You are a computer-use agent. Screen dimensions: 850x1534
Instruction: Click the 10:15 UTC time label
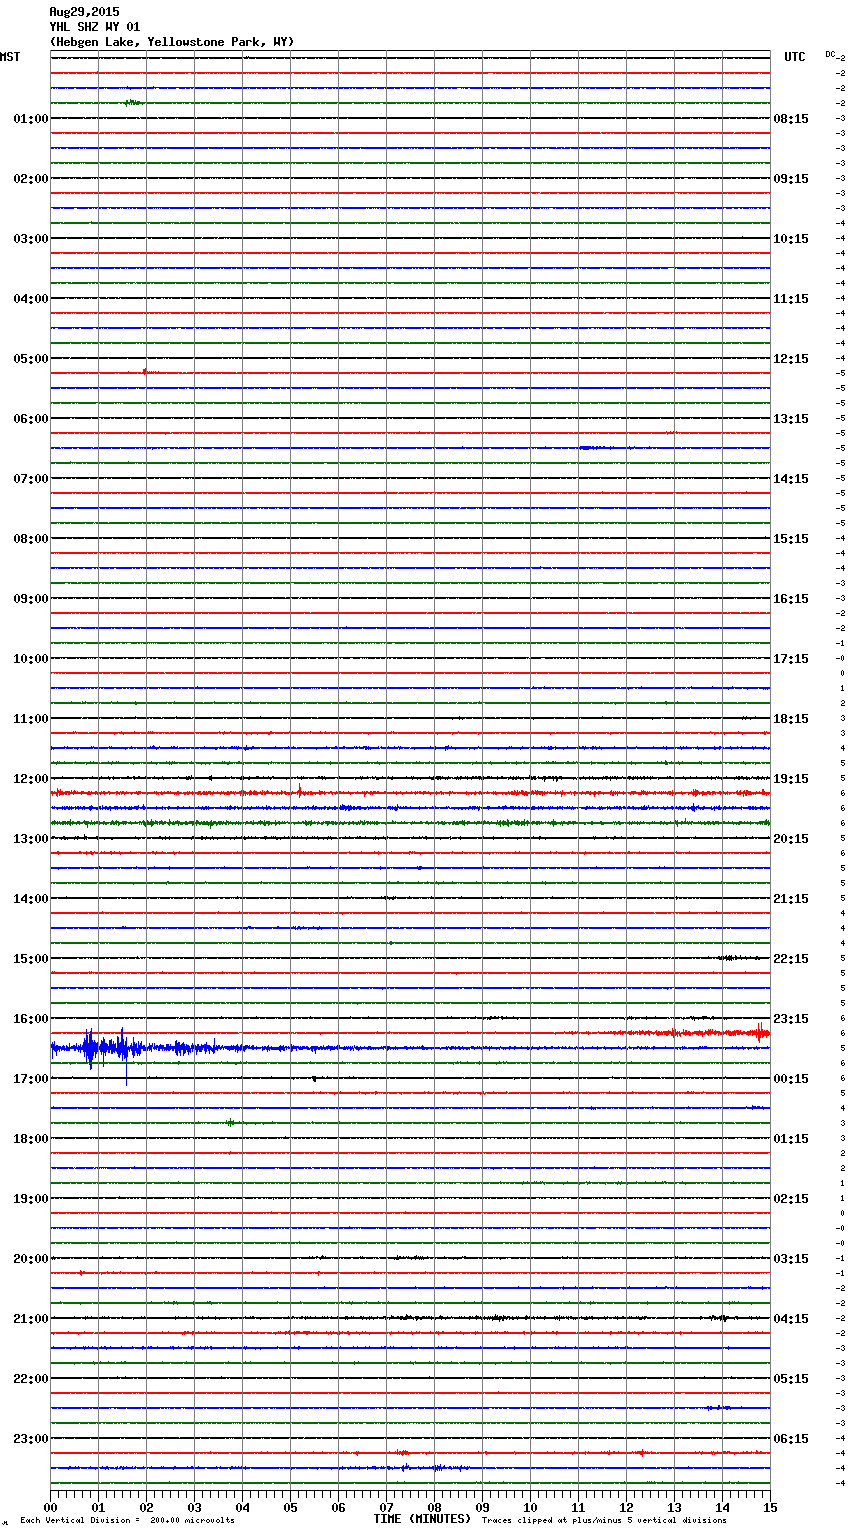click(x=791, y=239)
